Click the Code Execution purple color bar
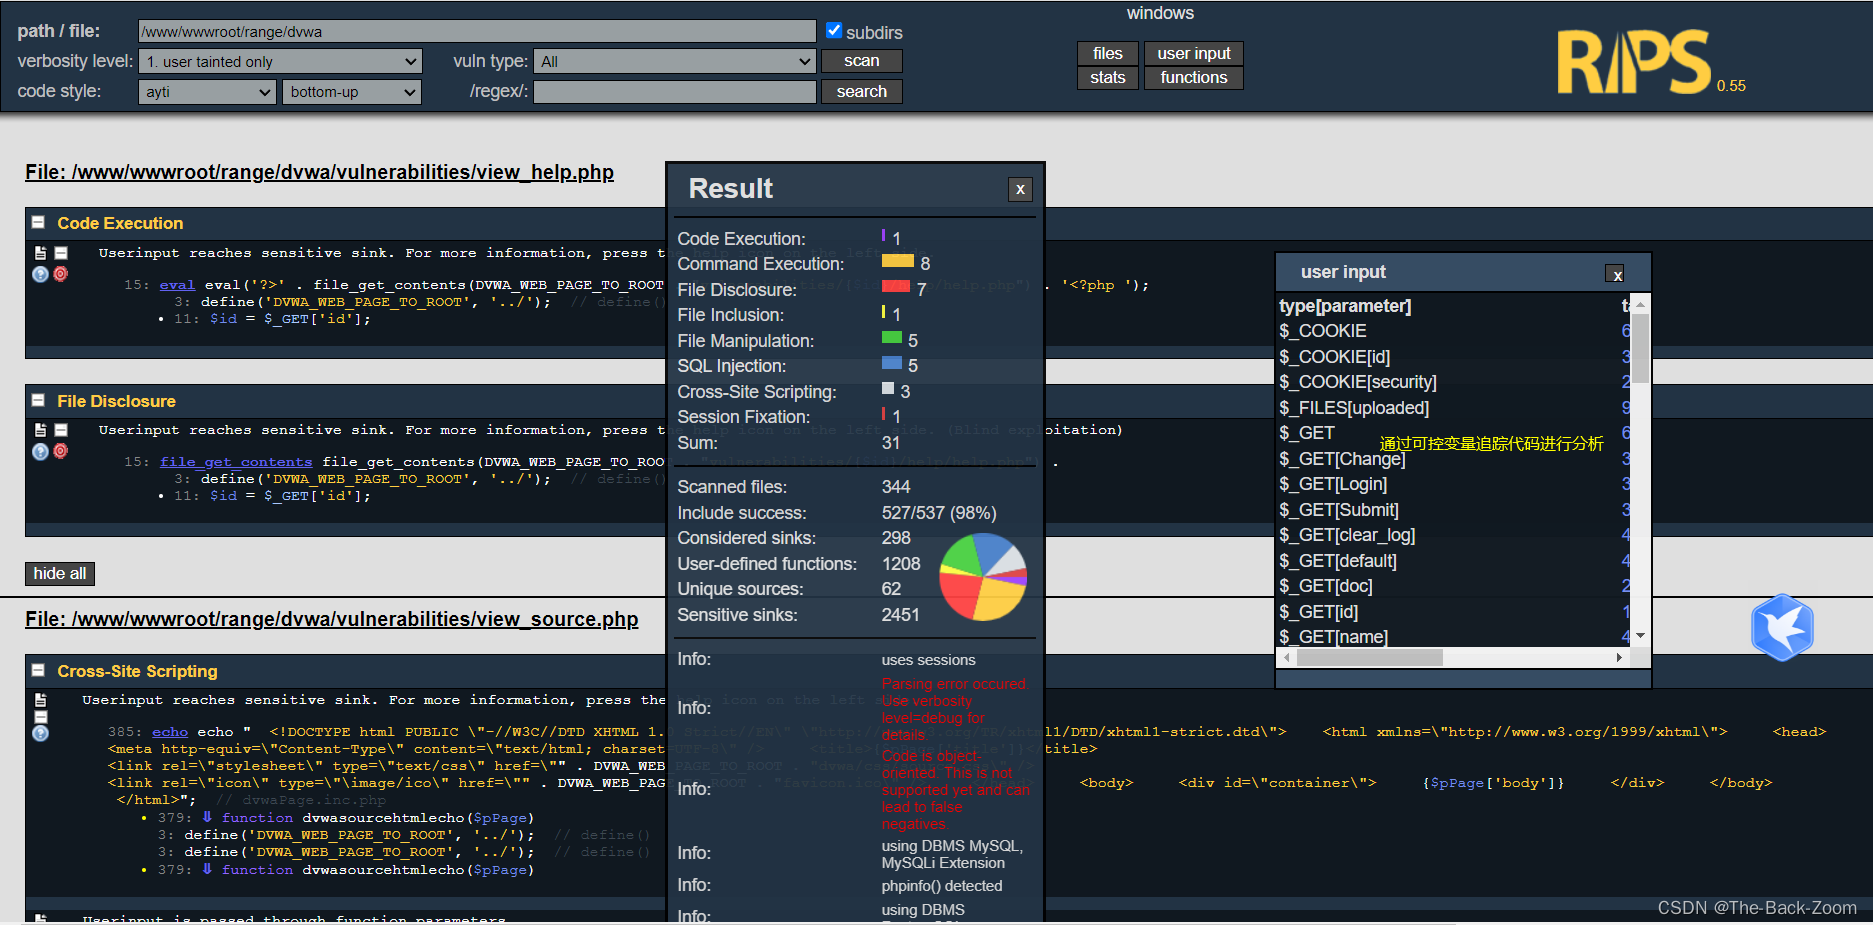The width and height of the screenshot is (1873, 925). click(x=884, y=236)
